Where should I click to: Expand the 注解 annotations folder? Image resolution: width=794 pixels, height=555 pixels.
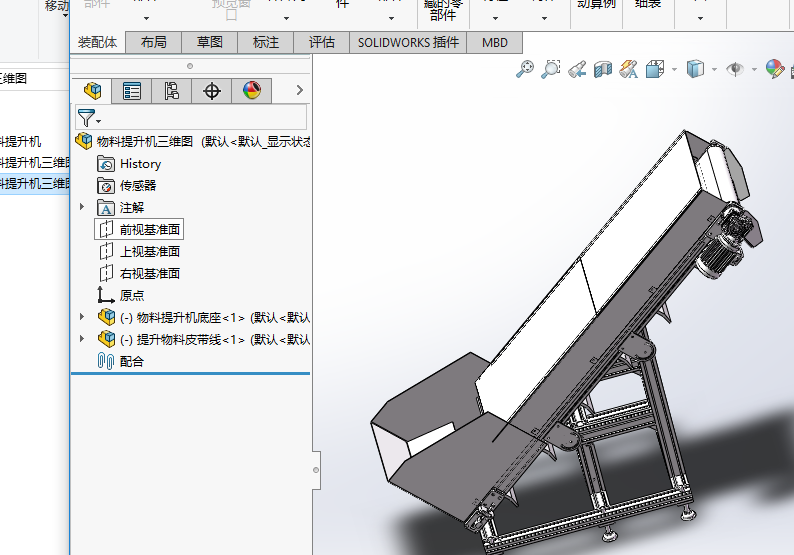(x=82, y=208)
